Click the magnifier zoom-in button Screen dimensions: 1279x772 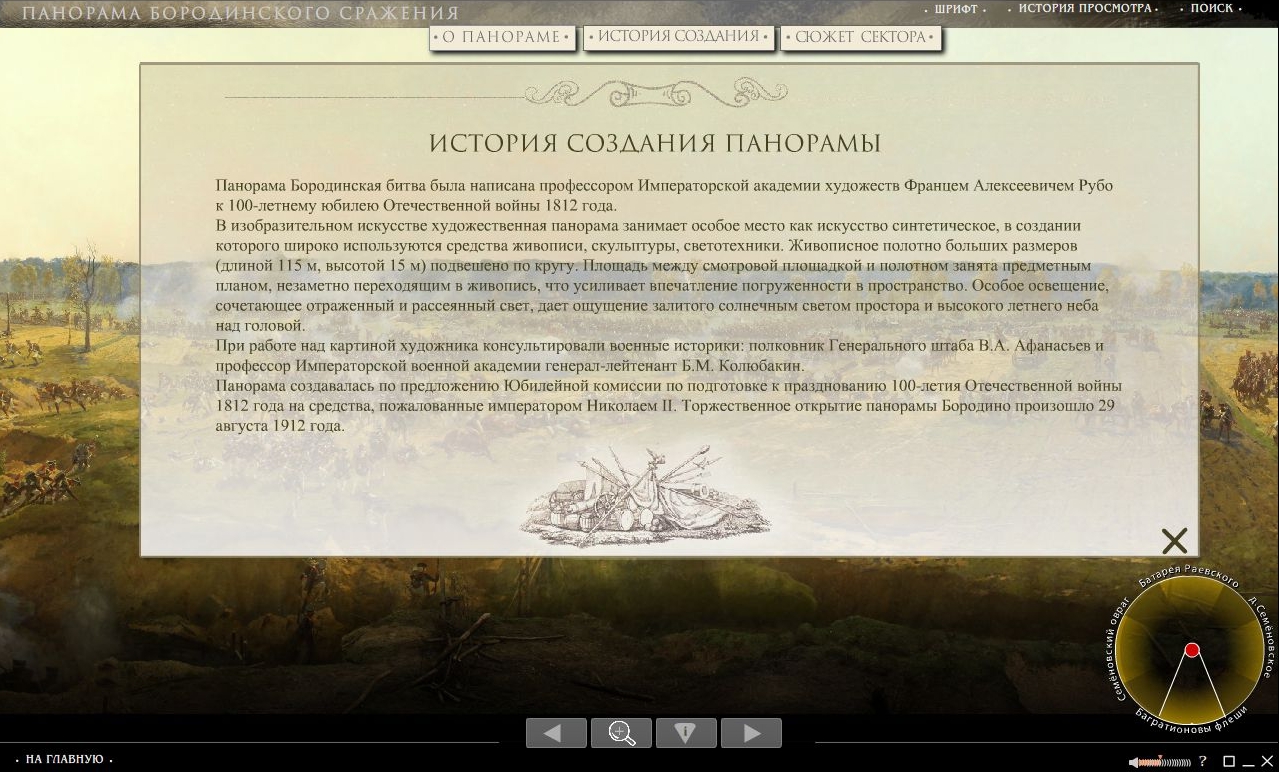tap(621, 733)
